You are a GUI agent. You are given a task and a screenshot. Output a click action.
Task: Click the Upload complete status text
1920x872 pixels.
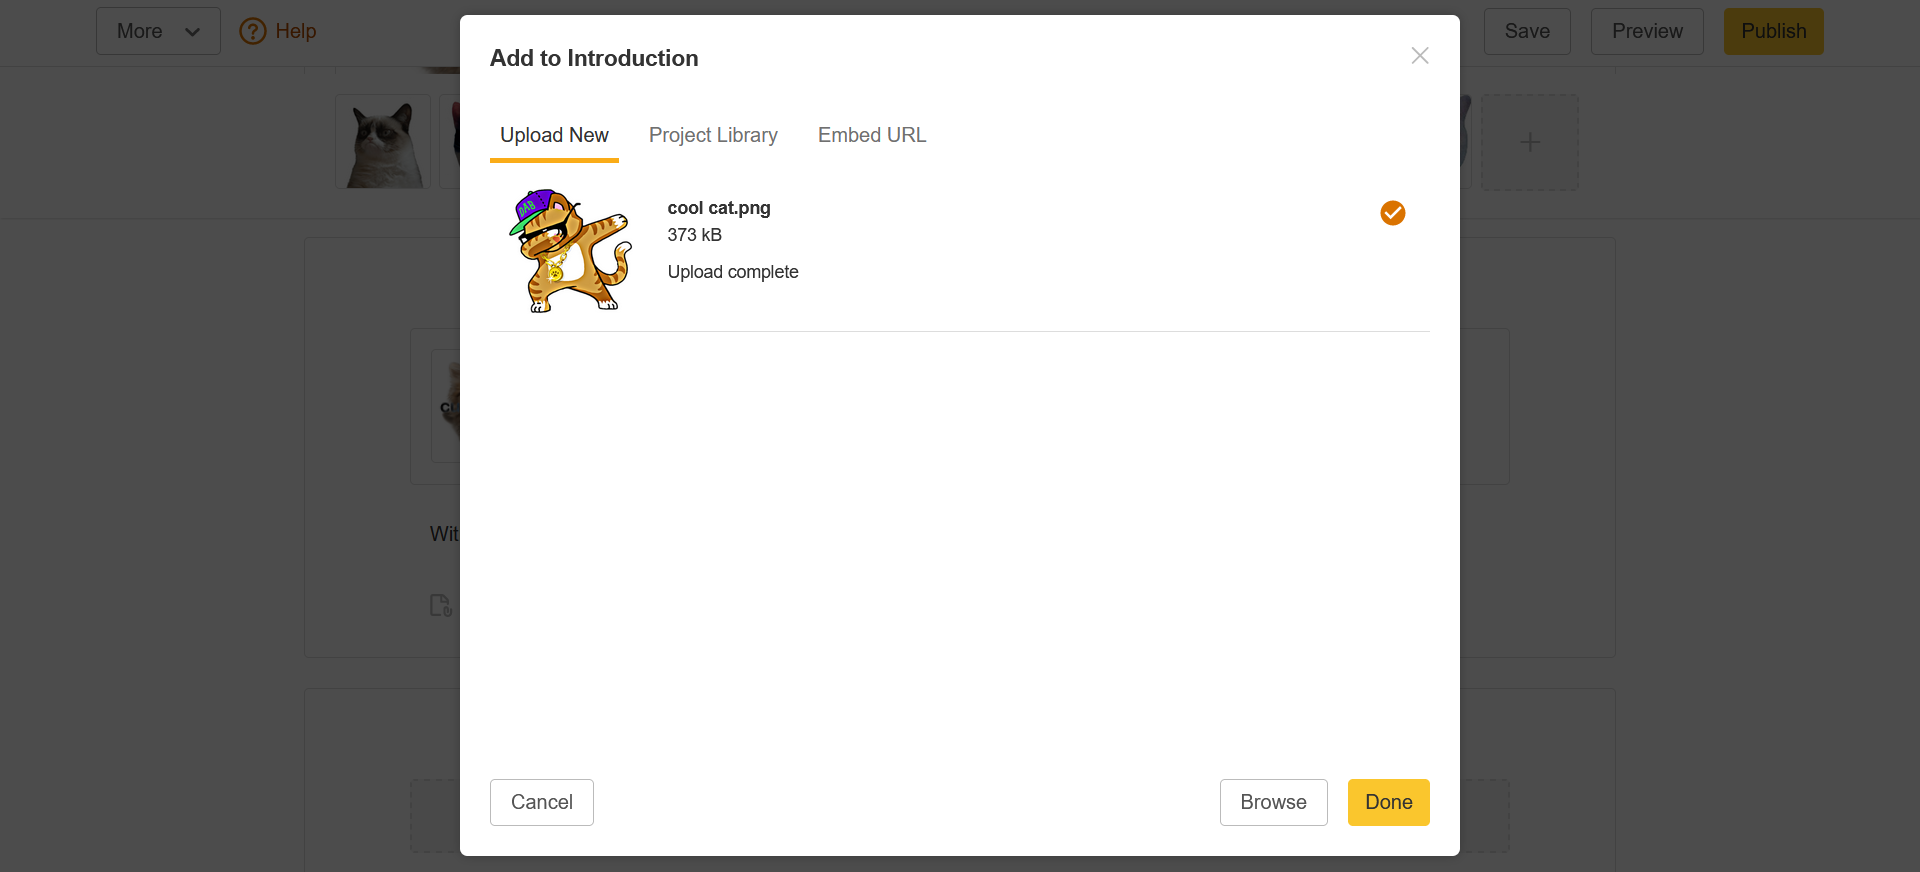click(x=733, y=272)
